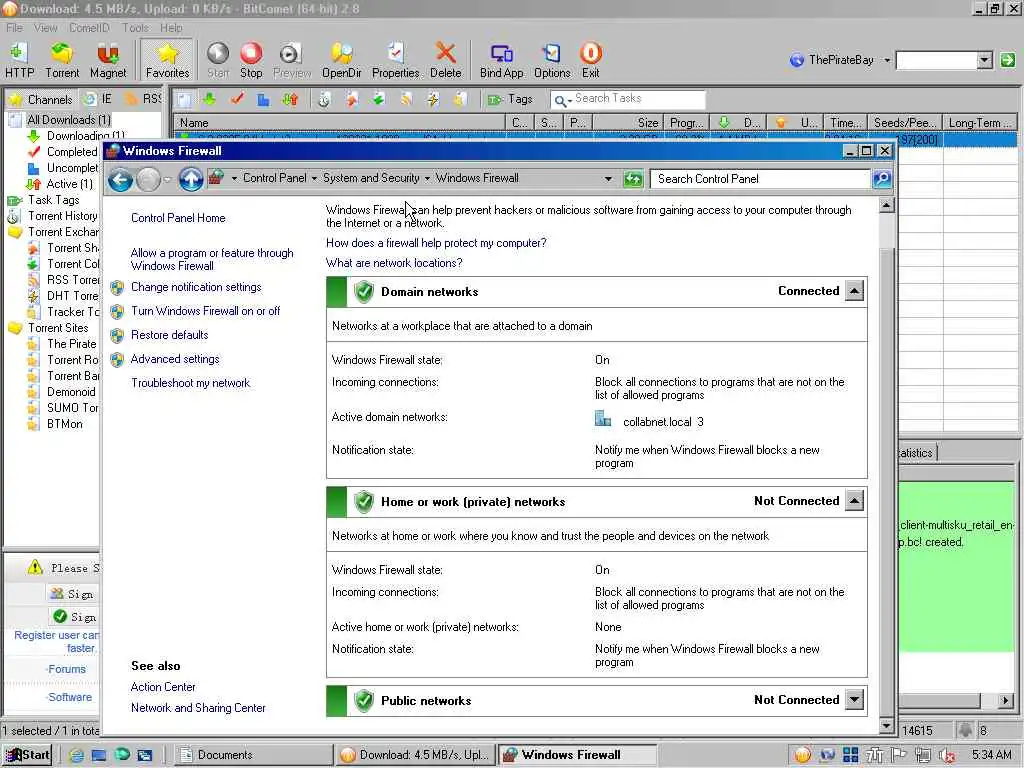The image size is (1024, 768).
Task: Click What are network locations link
Action: click(x=394, y=263)
